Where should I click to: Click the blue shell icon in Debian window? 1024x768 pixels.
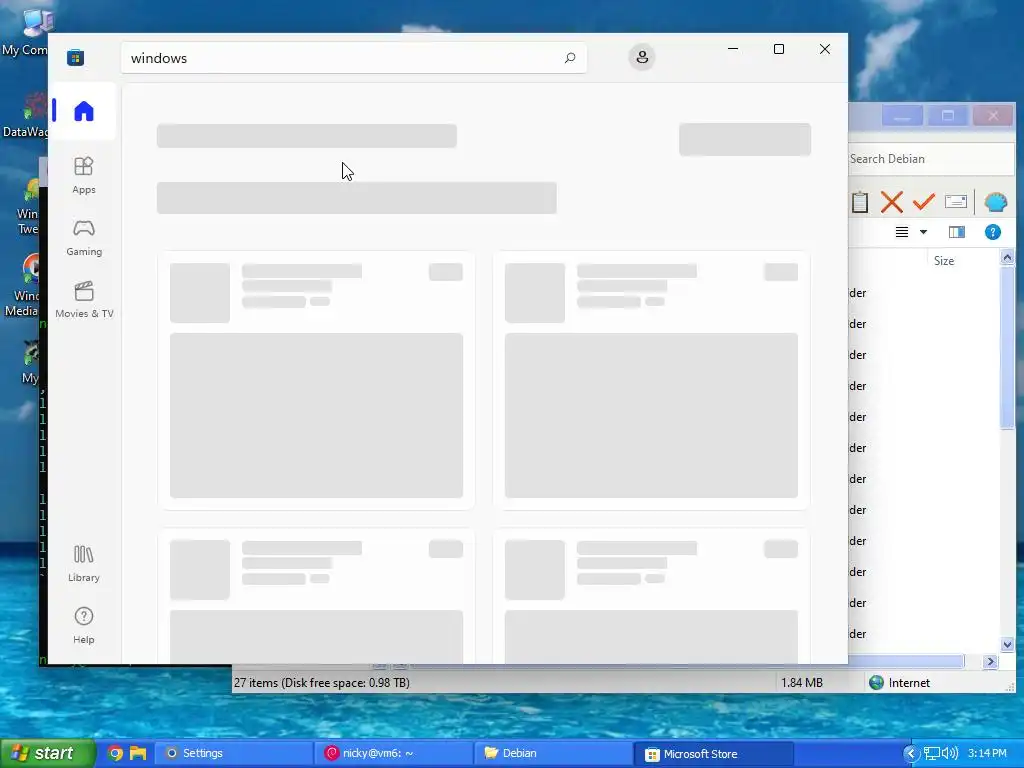coord(995,202)
